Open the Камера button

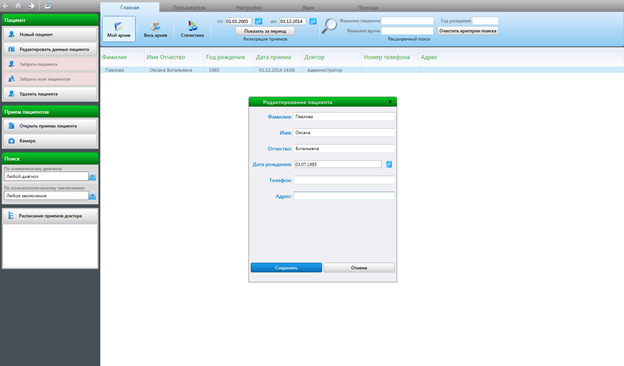click(50, 141)
